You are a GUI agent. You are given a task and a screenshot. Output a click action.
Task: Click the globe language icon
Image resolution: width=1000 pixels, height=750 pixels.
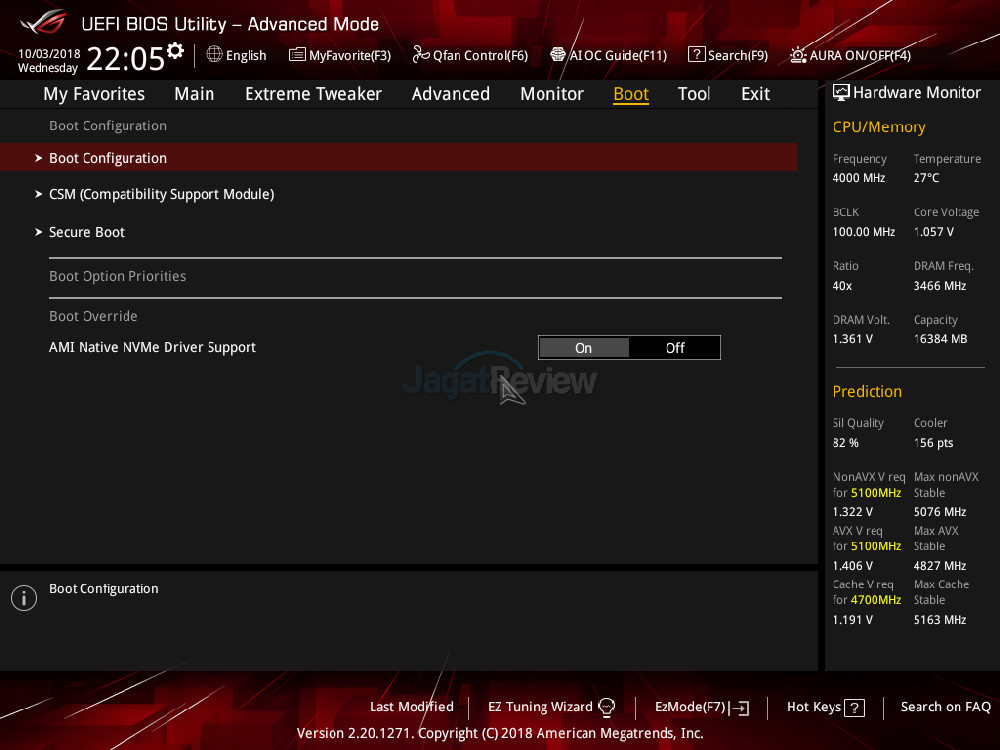click(x=214, y=55)
